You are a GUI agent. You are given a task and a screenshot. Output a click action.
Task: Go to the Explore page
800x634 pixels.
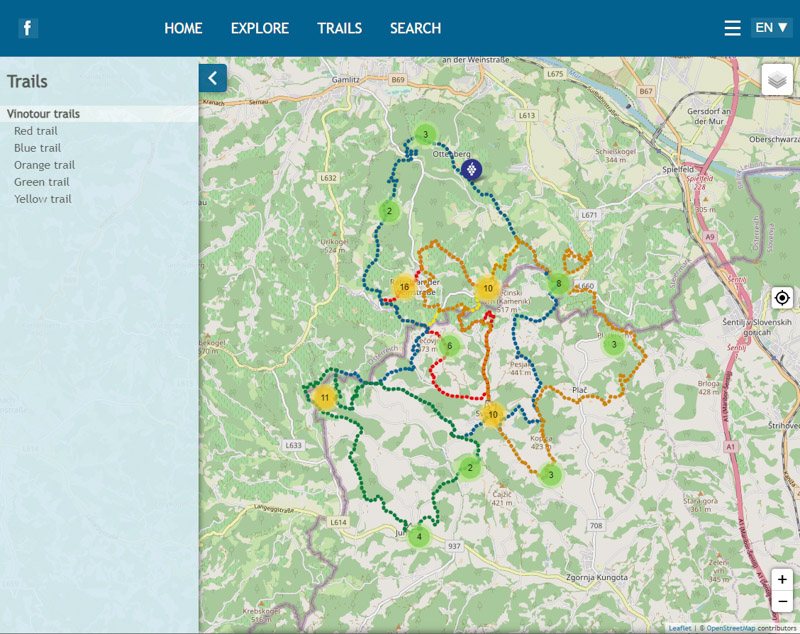[260, 28]
